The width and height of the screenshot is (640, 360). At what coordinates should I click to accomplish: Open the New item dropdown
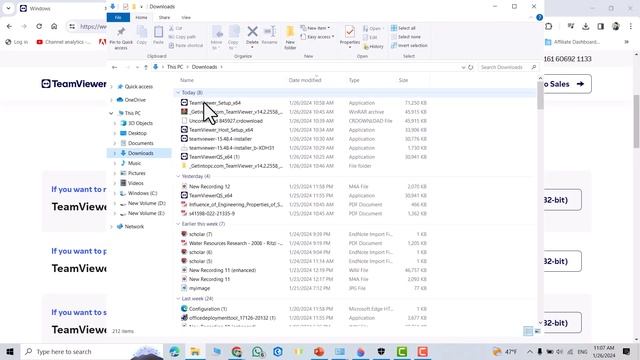316,28
